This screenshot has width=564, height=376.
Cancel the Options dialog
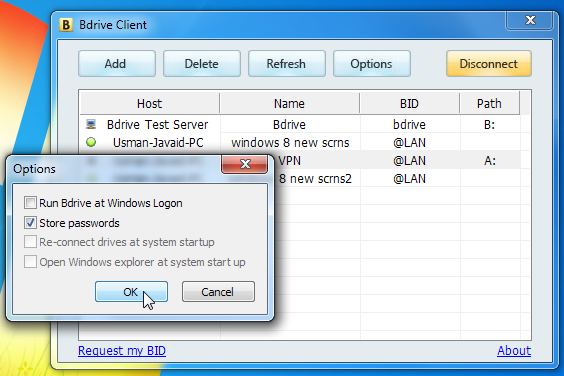pyautogui.click(x=218, y=291)
